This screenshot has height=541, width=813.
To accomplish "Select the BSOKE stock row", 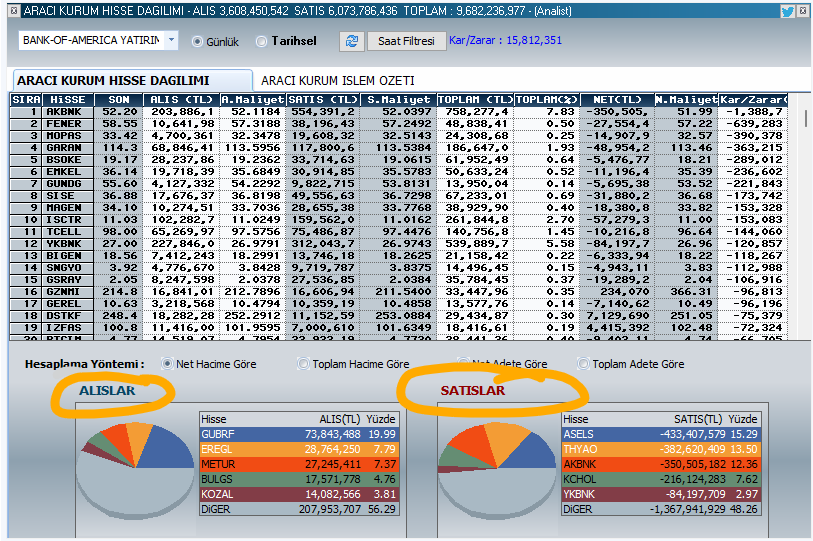I will click(x=399, y=159).
